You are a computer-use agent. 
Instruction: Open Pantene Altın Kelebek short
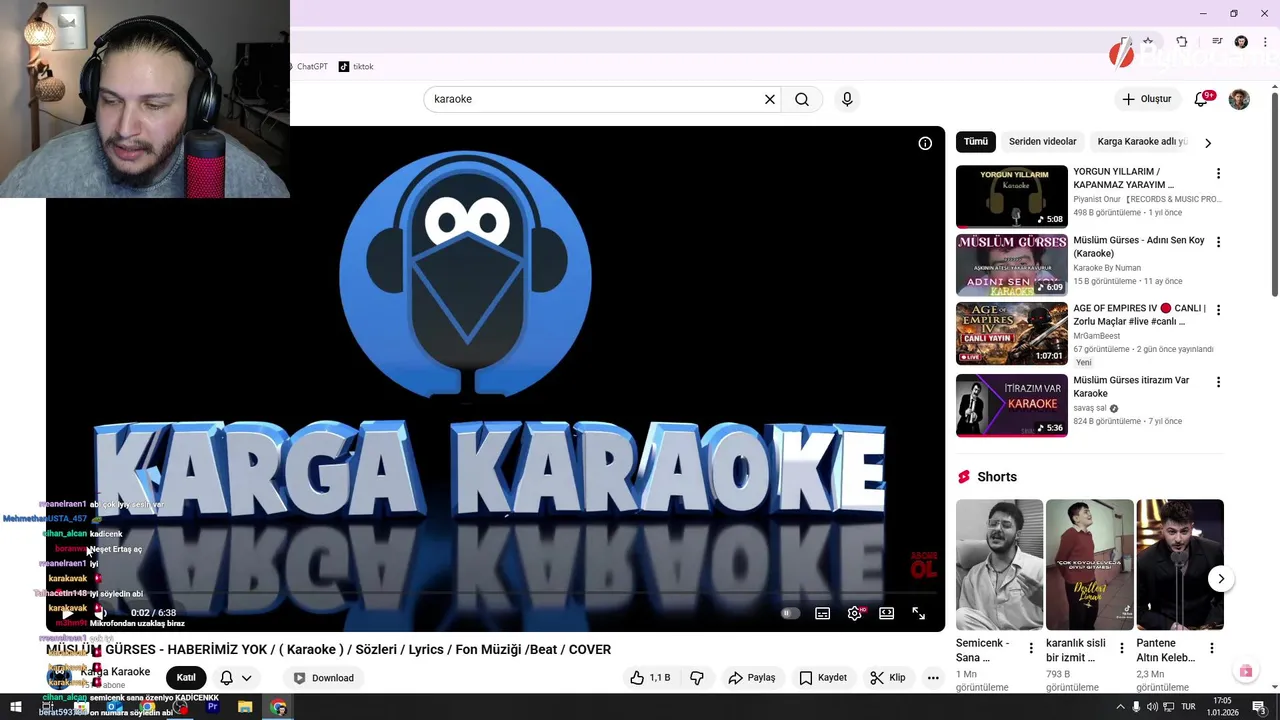[x=1180, y=565]
